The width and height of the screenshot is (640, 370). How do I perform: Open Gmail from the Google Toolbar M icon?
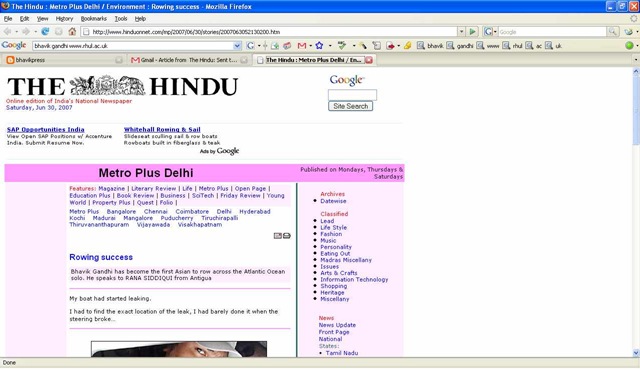tap(302, 46)
